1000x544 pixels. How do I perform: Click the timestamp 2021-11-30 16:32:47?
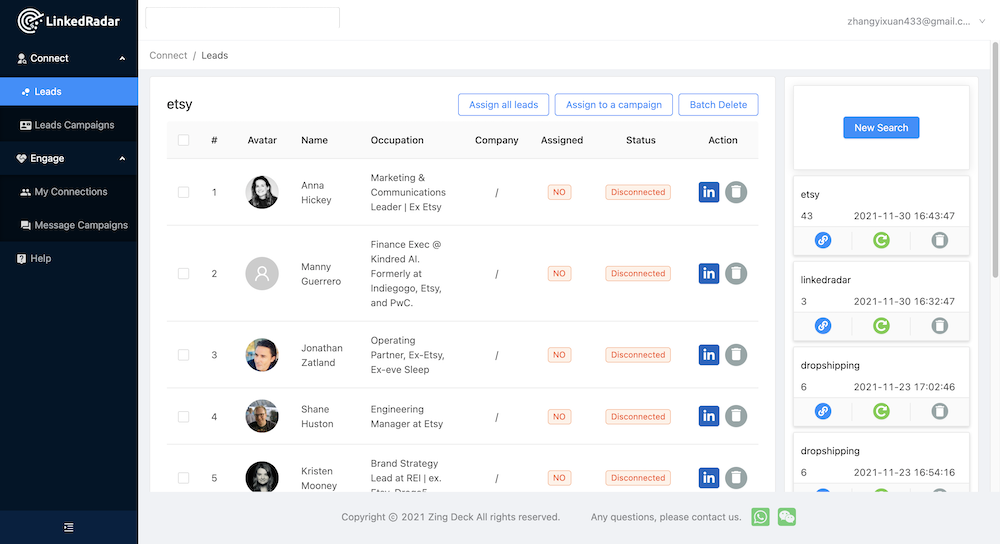pyautogui.click(x=904, y=301)
